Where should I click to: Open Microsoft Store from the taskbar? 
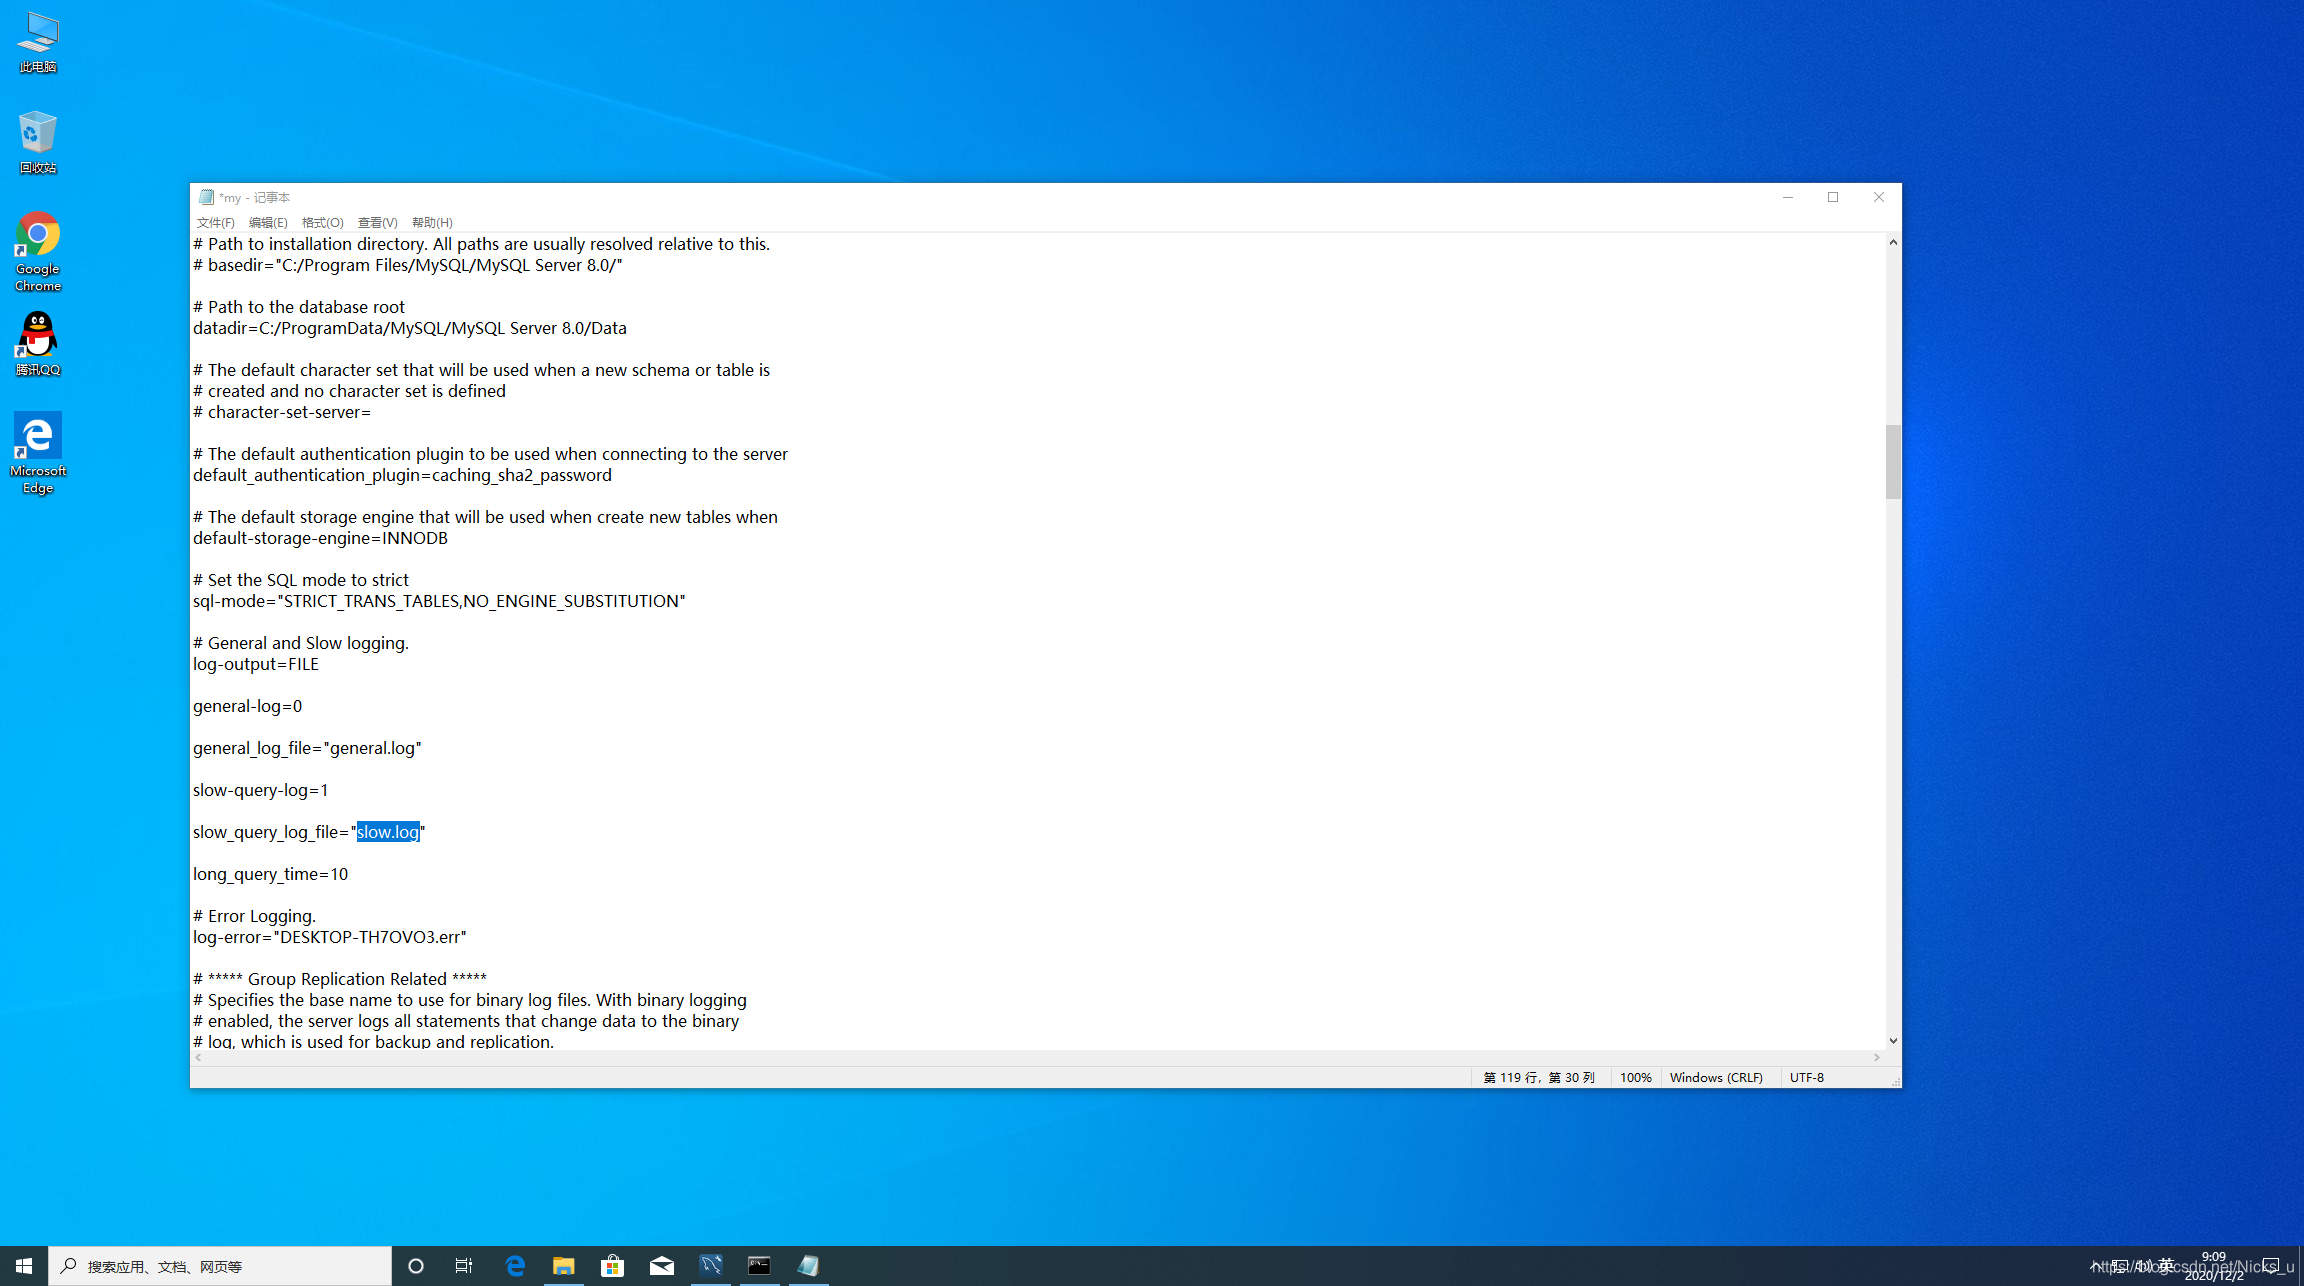[612, 1266]
